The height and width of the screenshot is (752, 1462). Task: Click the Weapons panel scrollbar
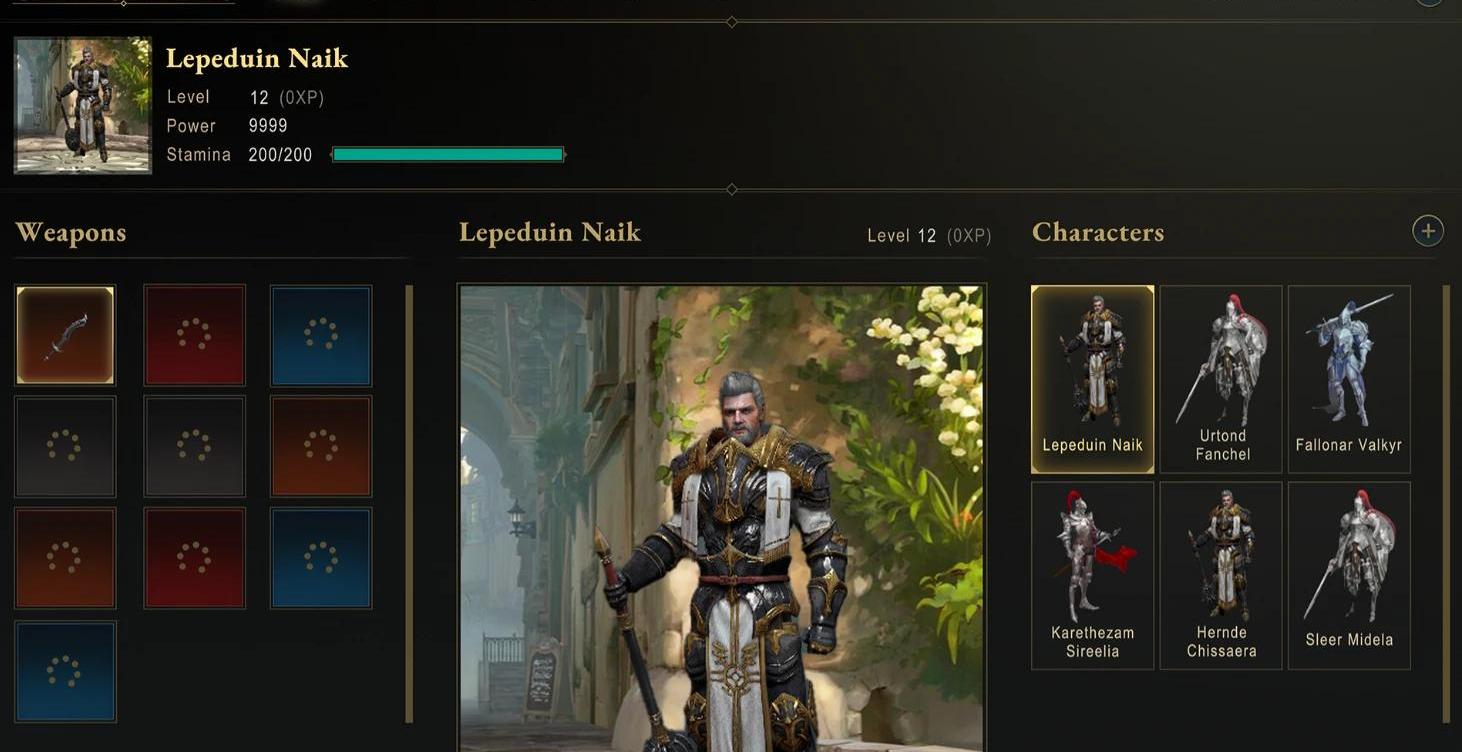409,504
